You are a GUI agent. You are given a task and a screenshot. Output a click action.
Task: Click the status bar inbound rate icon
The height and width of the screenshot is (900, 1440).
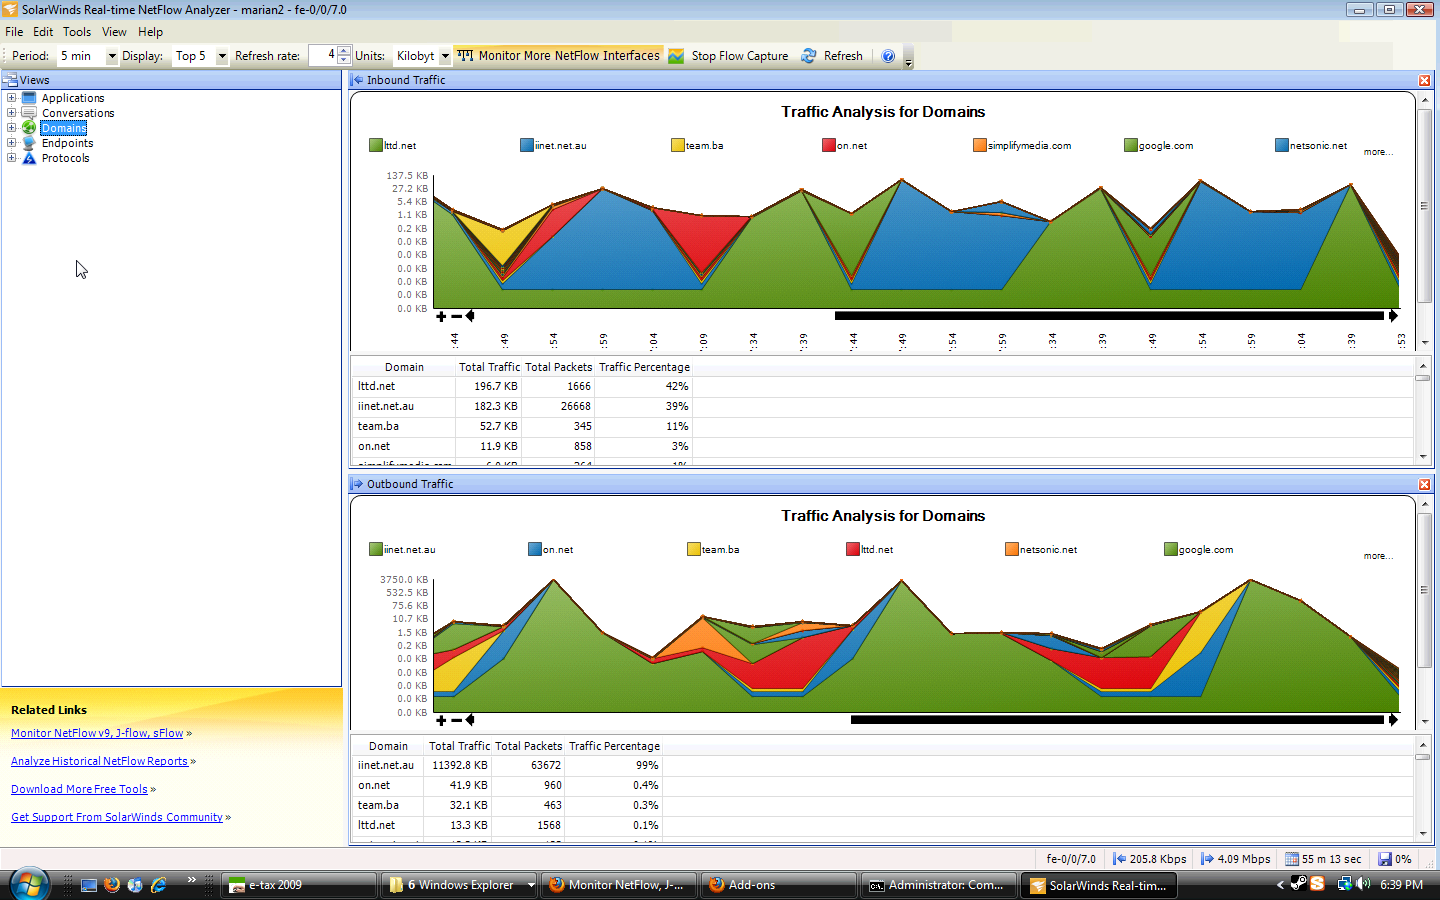1120,859
